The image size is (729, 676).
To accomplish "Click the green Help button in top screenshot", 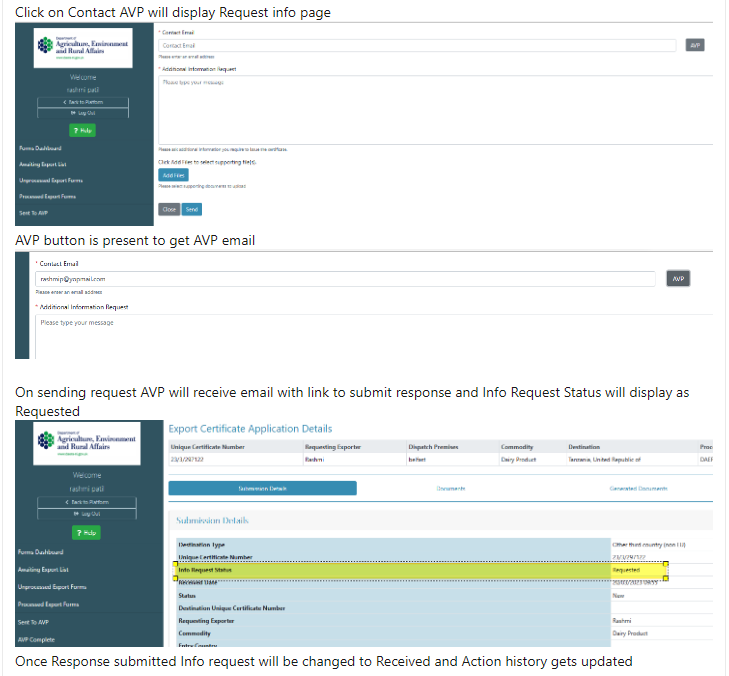I will point(82,130).
